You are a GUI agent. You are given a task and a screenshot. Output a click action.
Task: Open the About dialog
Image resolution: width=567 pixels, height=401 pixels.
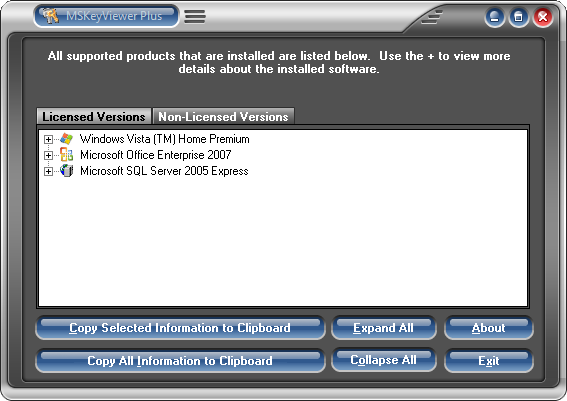pyautogui.click(x=489, y=328)
